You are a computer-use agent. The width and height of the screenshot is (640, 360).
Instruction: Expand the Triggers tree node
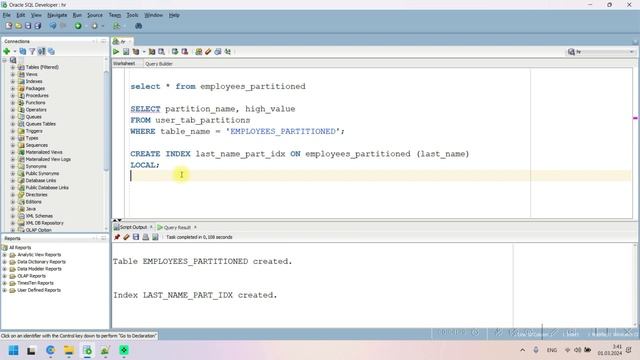point(13,131)
